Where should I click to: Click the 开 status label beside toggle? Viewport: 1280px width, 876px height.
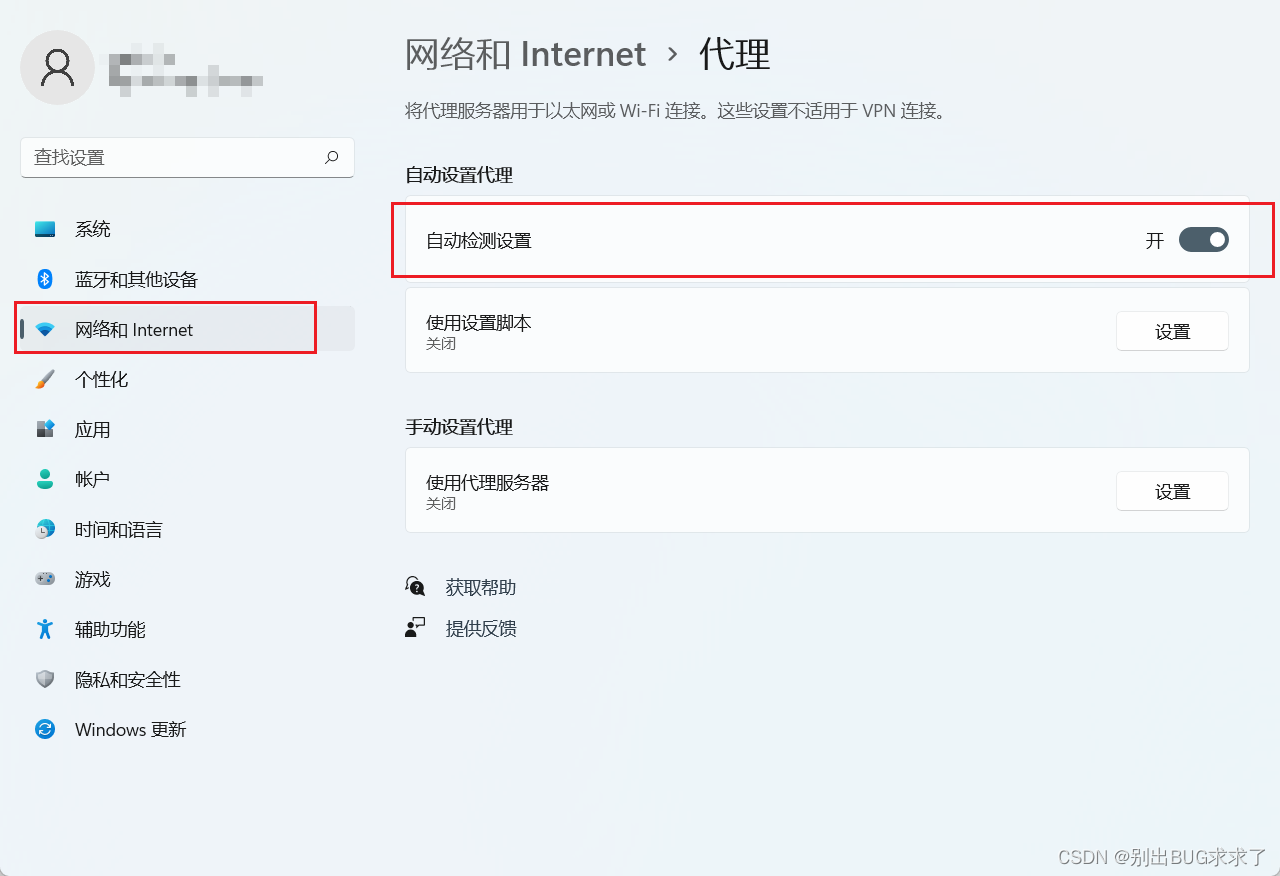1155,240
